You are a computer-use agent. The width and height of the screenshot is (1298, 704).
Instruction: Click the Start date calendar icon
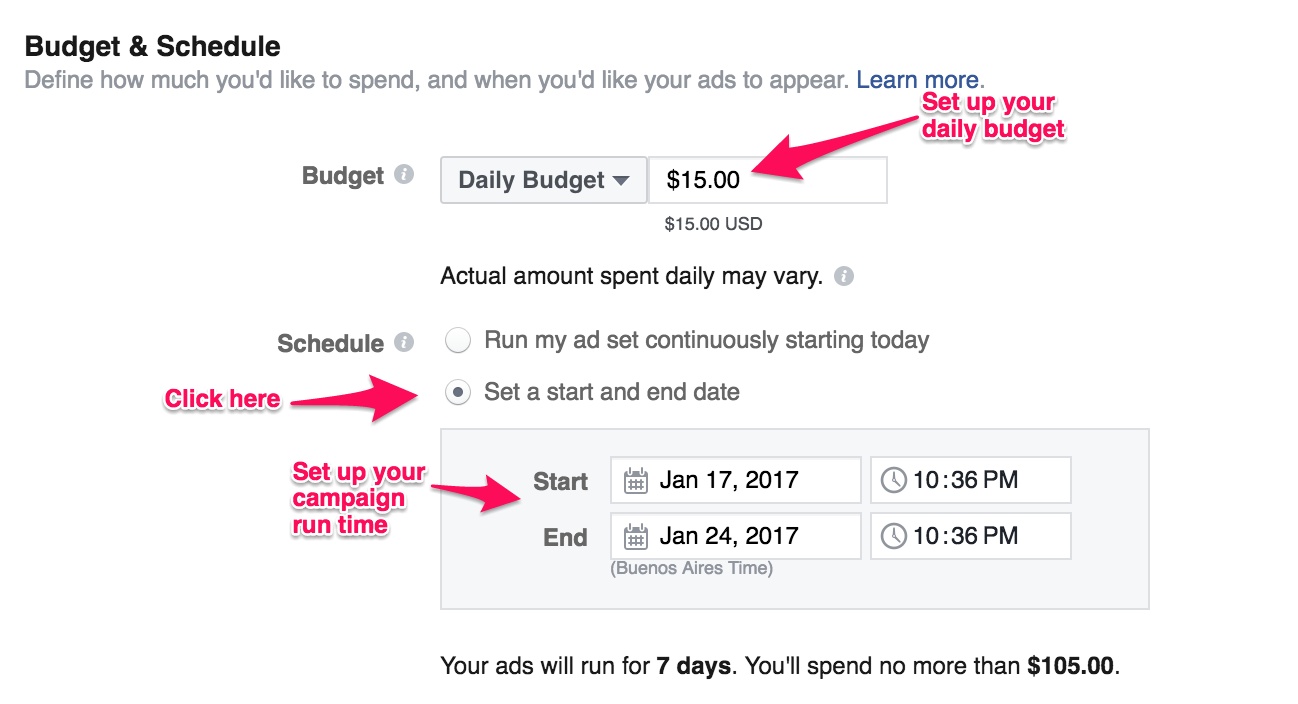click(x=635, y=481)
